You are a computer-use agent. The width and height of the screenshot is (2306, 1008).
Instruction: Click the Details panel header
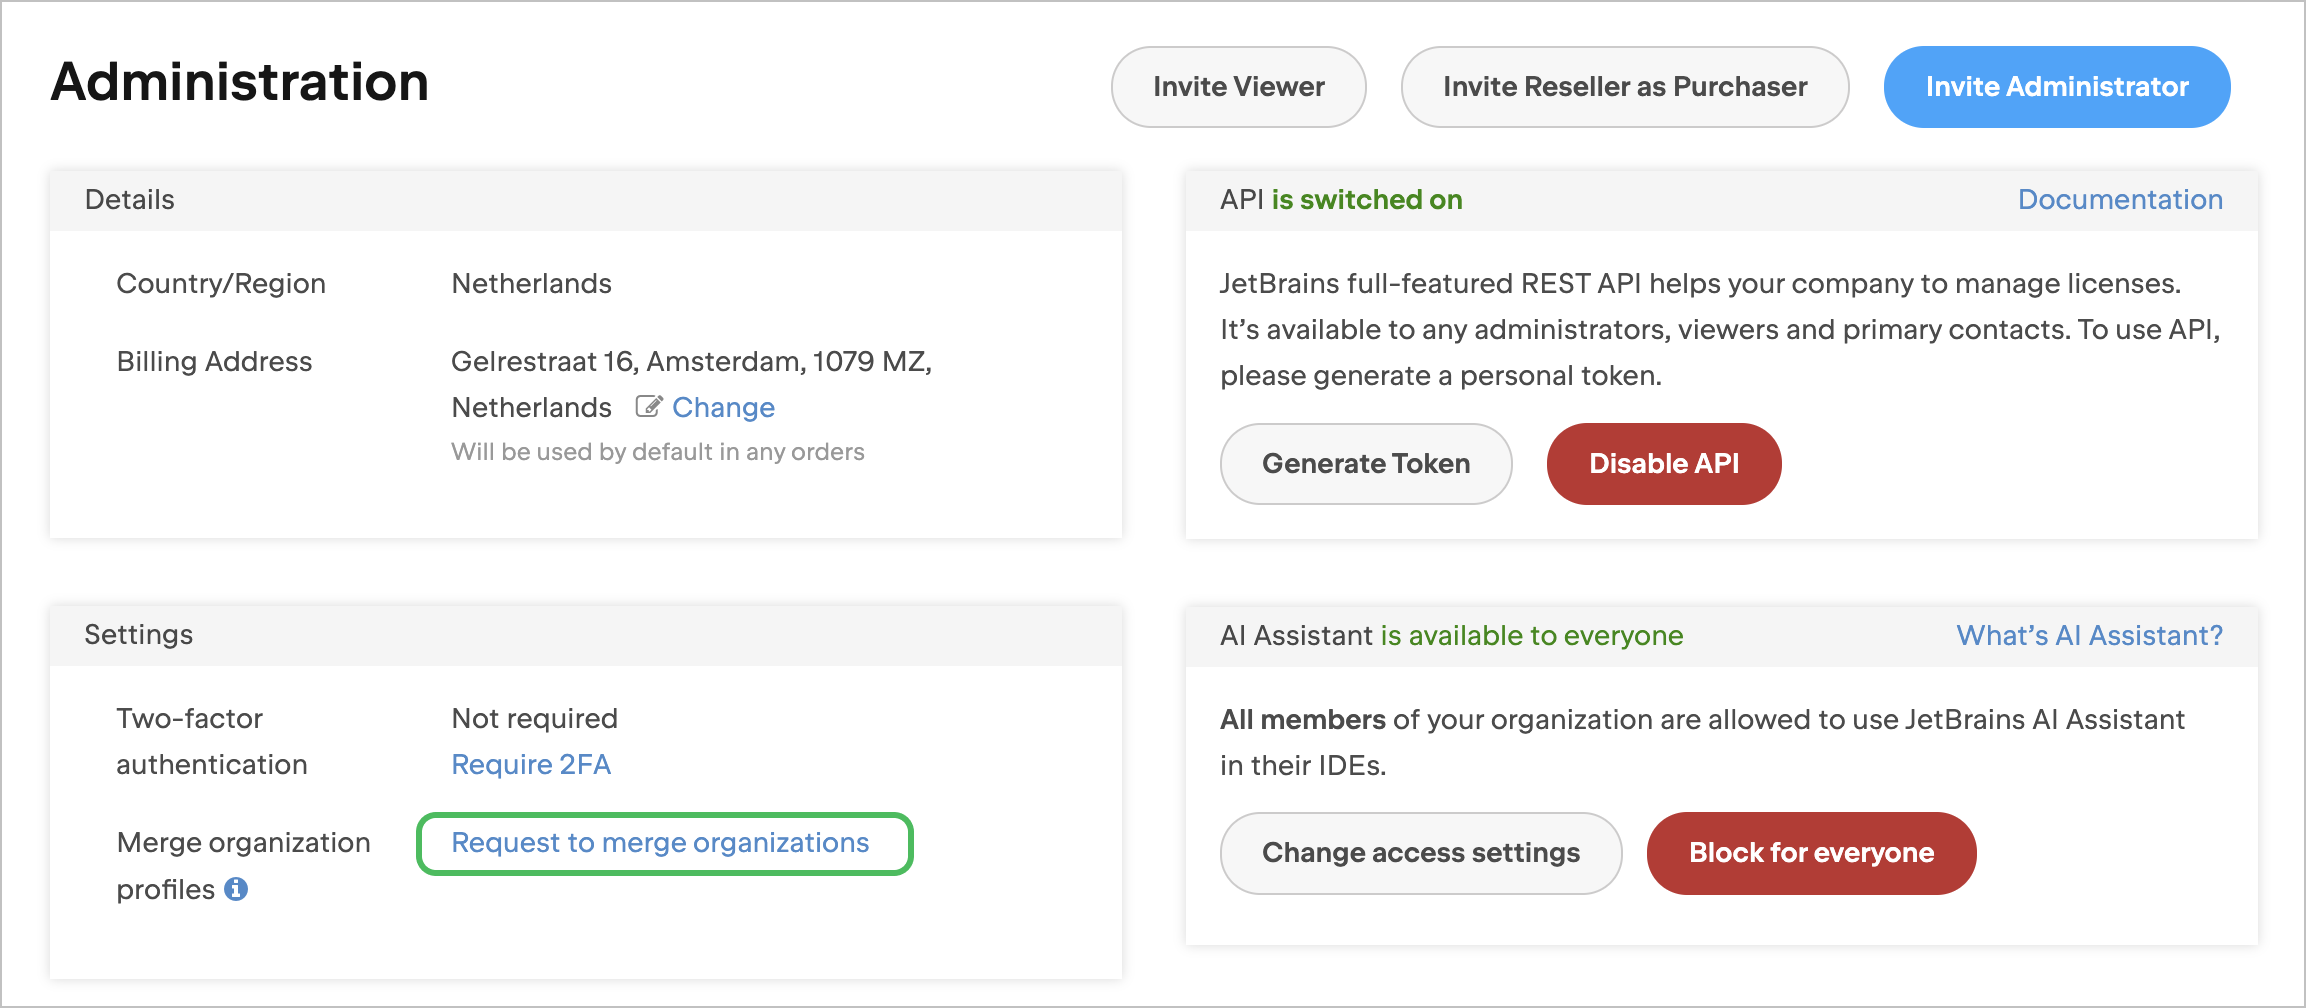130,200
